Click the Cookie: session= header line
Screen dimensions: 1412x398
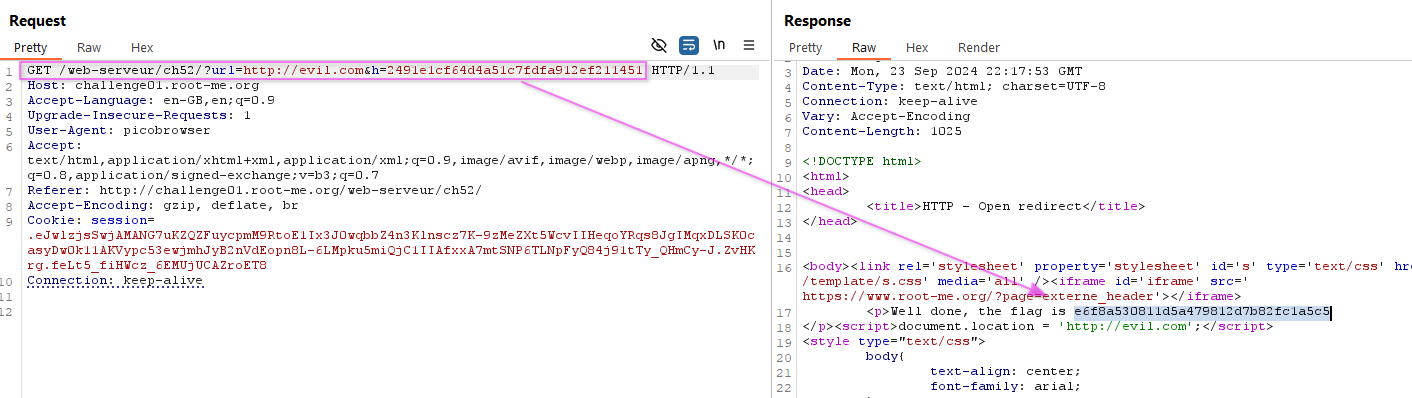tap(91, 220)
